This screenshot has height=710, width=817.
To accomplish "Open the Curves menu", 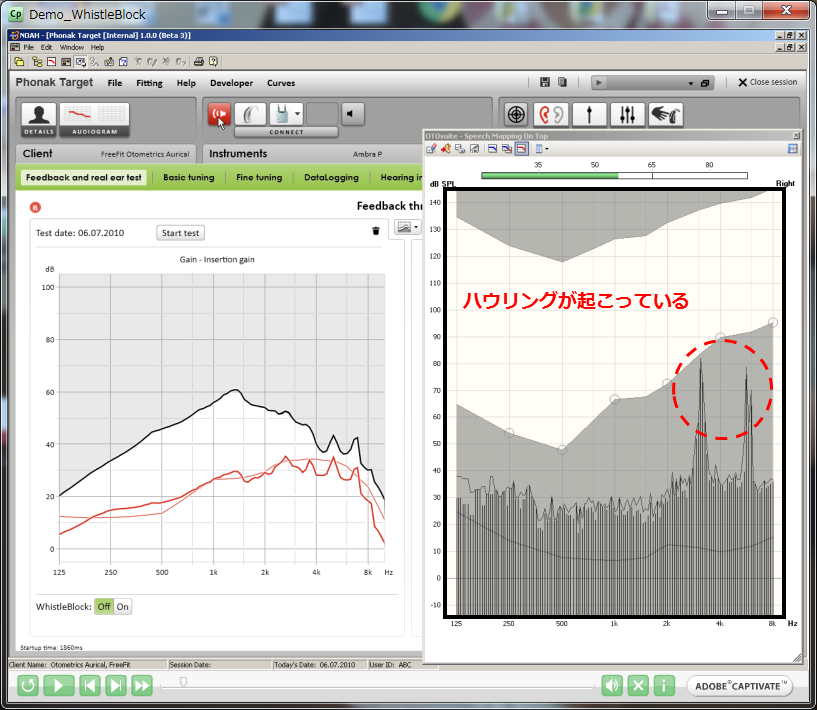I will (281, 83).
